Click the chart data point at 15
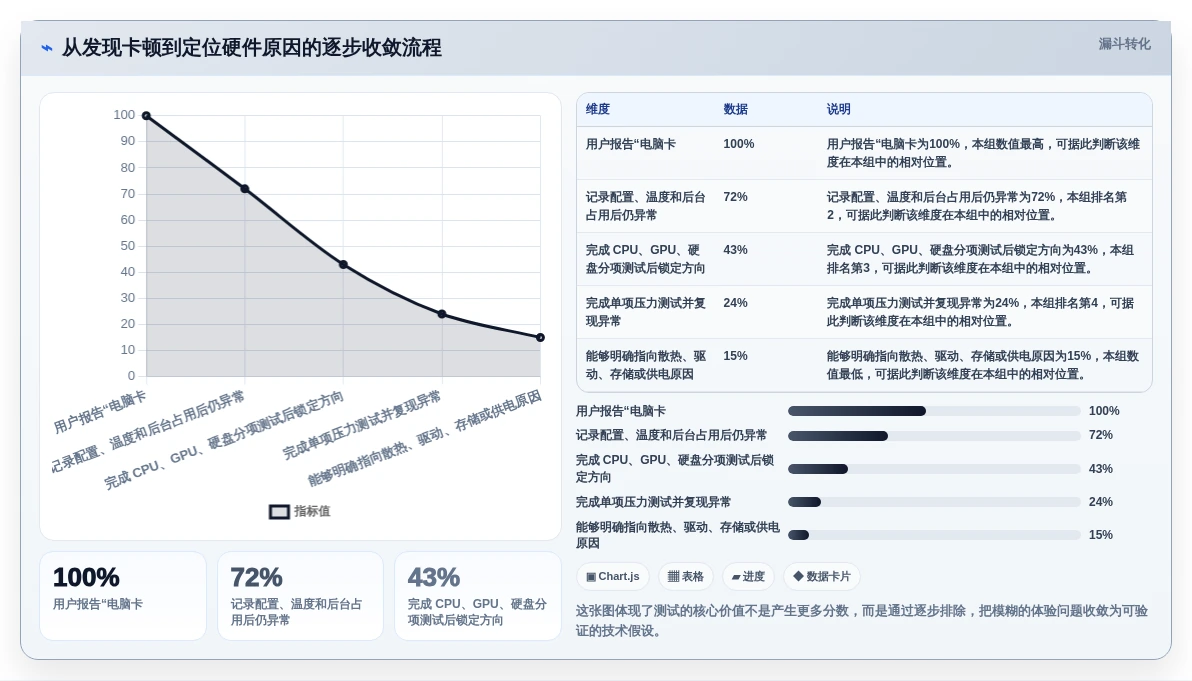The height and width of the screenshot is (681, 1192). tap(541, 337)
